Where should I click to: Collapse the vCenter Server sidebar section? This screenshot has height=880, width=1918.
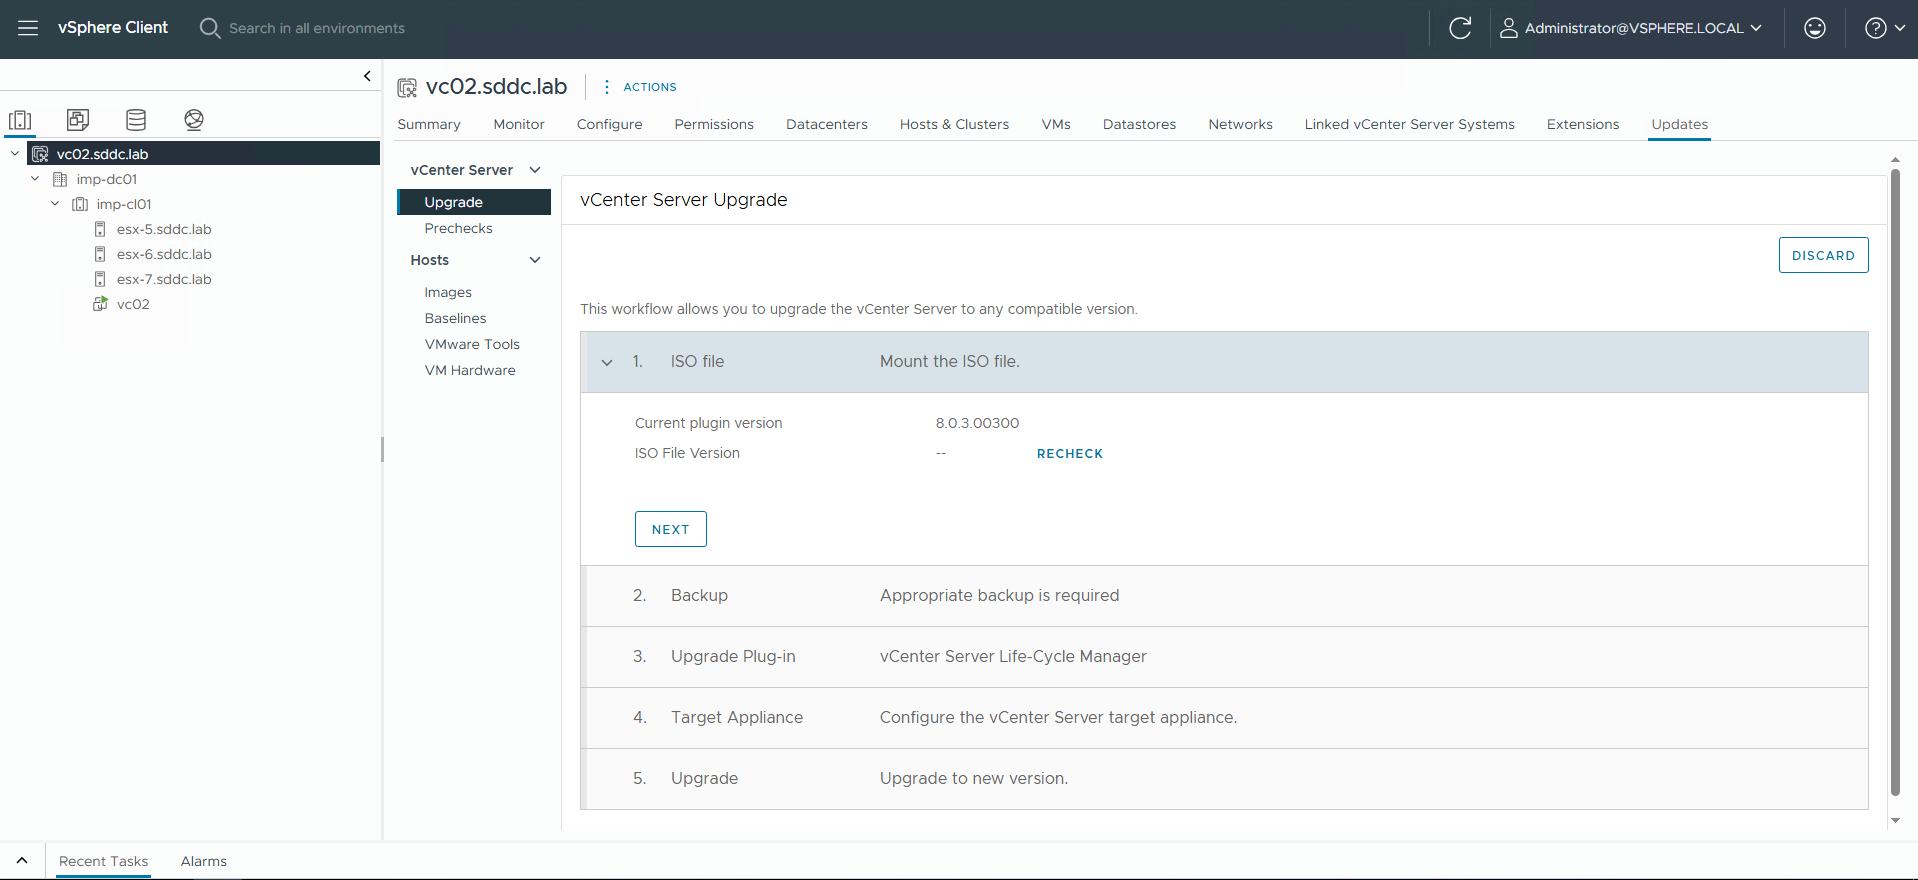click(535, 170)
